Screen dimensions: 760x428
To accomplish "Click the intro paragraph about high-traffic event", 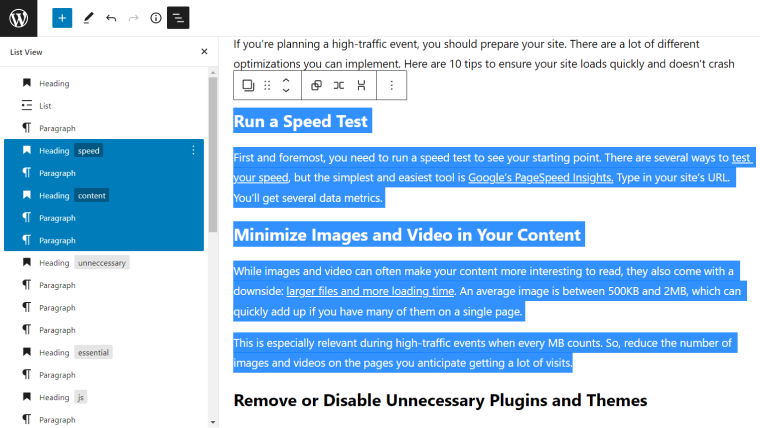I will point(484,54).
